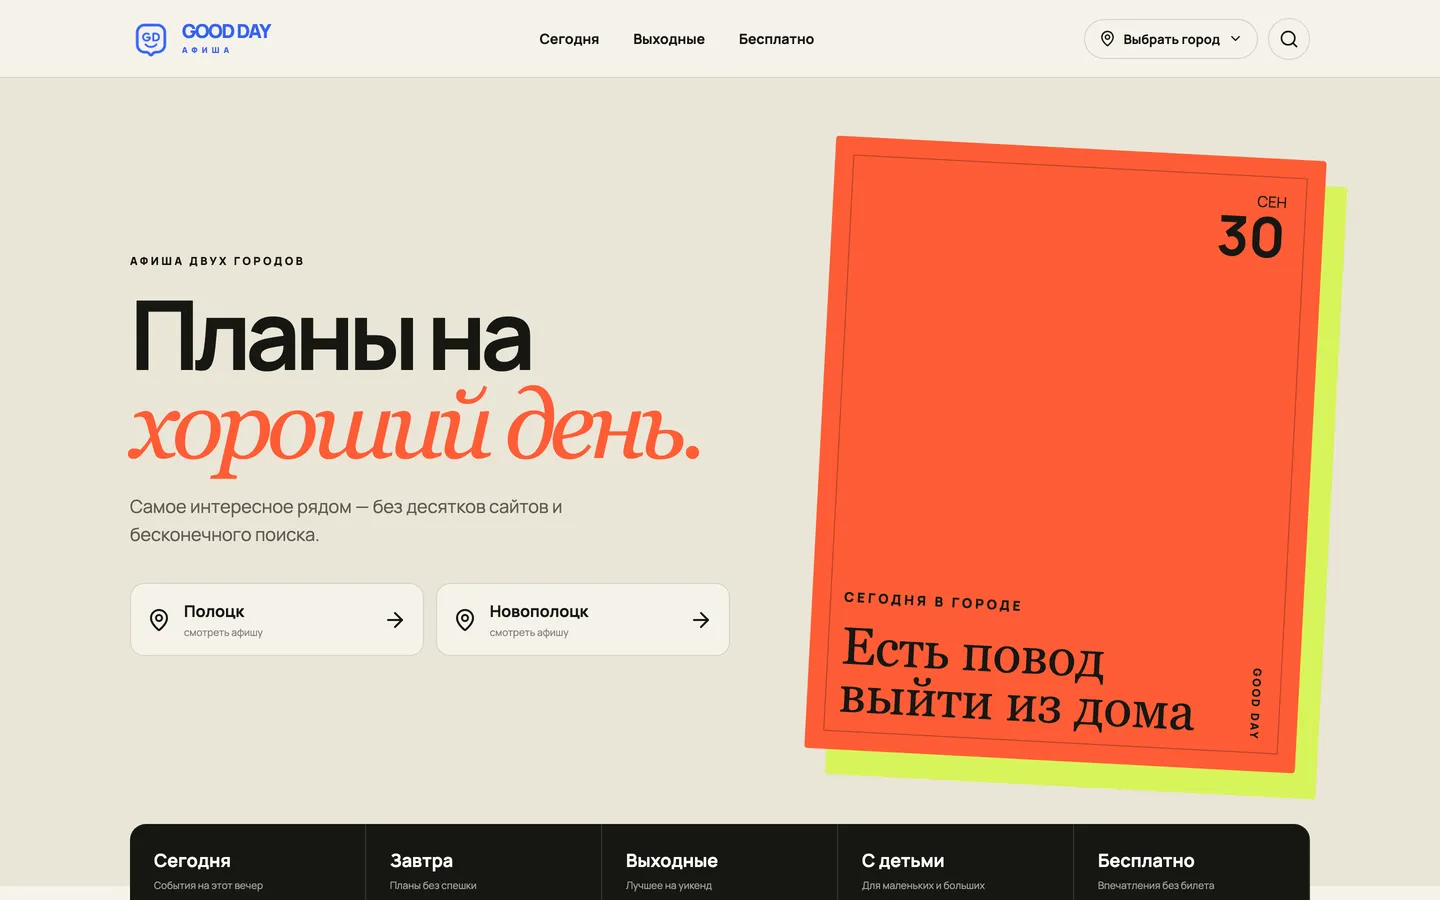Screen dimensions: 1440x900
Task: Click the Good Day logo icon
Action: 151,39
